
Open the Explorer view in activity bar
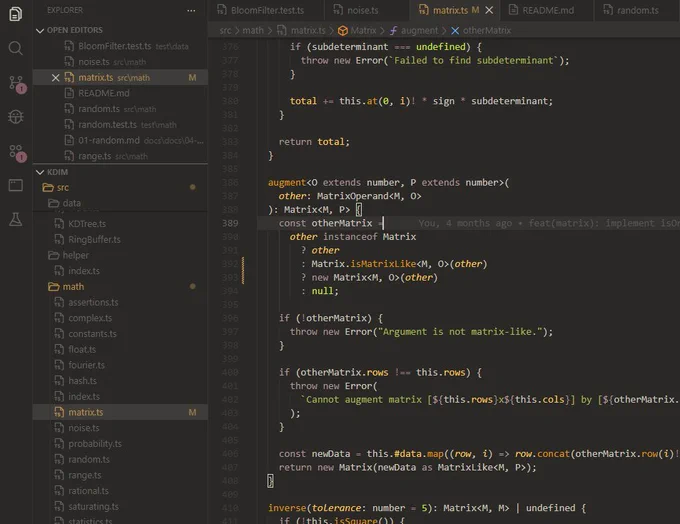pyautogui.click(x=16, y=14)
